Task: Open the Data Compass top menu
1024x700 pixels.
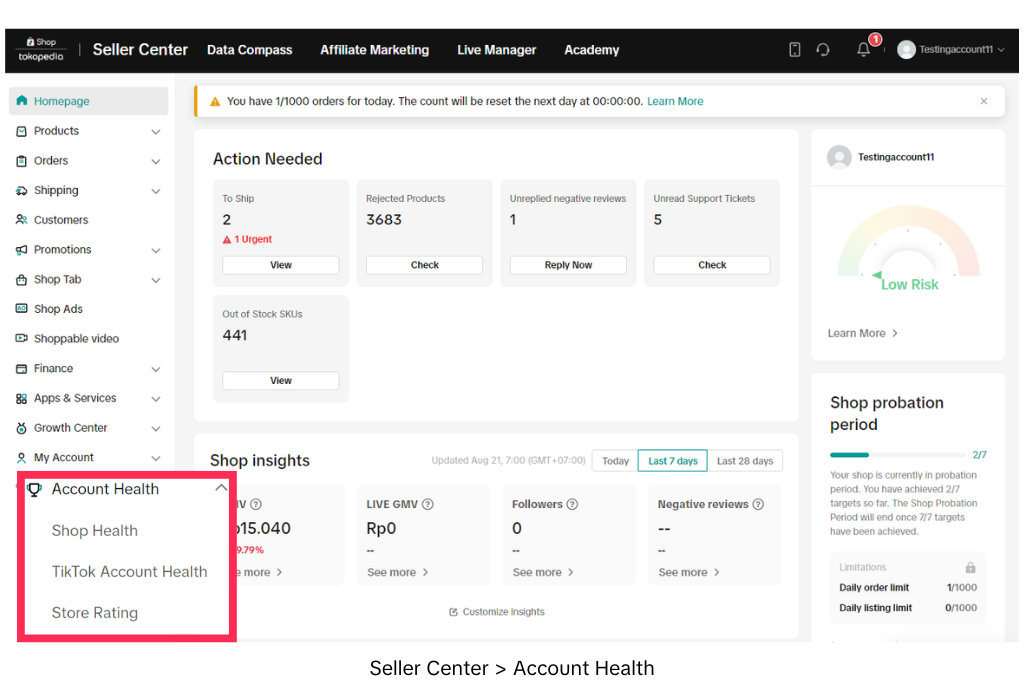Action: point(249,50)
